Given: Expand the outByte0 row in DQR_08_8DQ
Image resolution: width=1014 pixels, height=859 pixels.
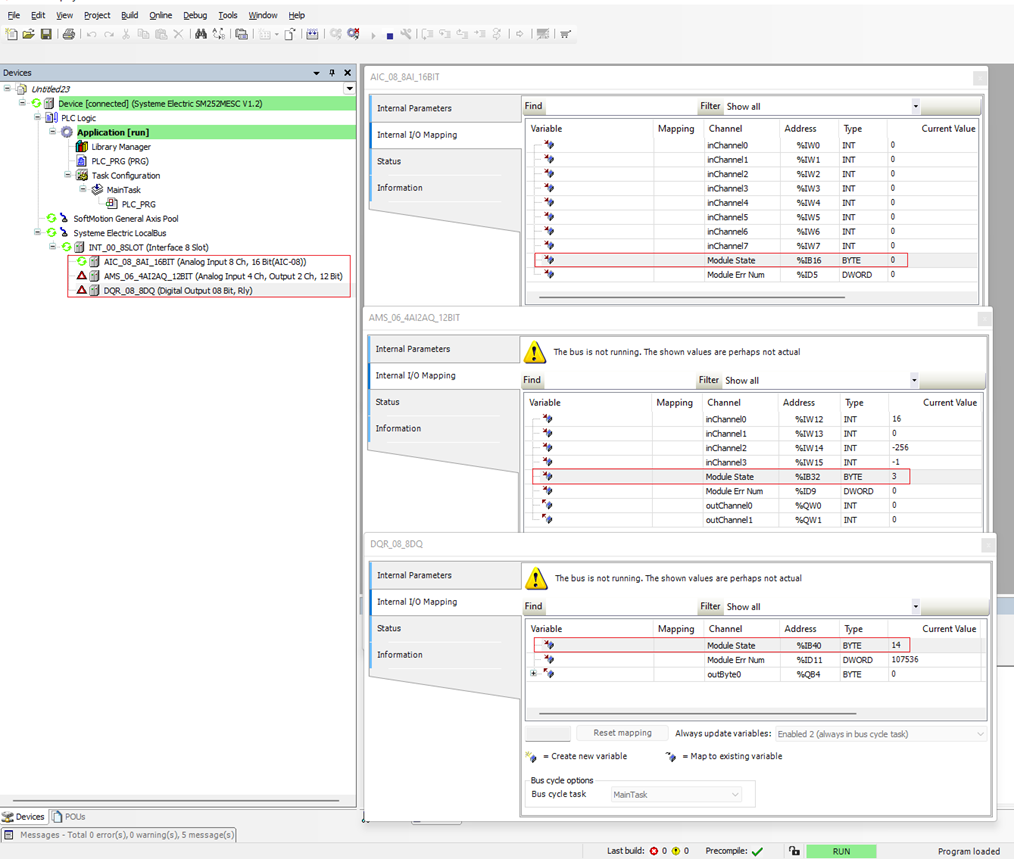Looking at the screenshot, I should 534,674.
